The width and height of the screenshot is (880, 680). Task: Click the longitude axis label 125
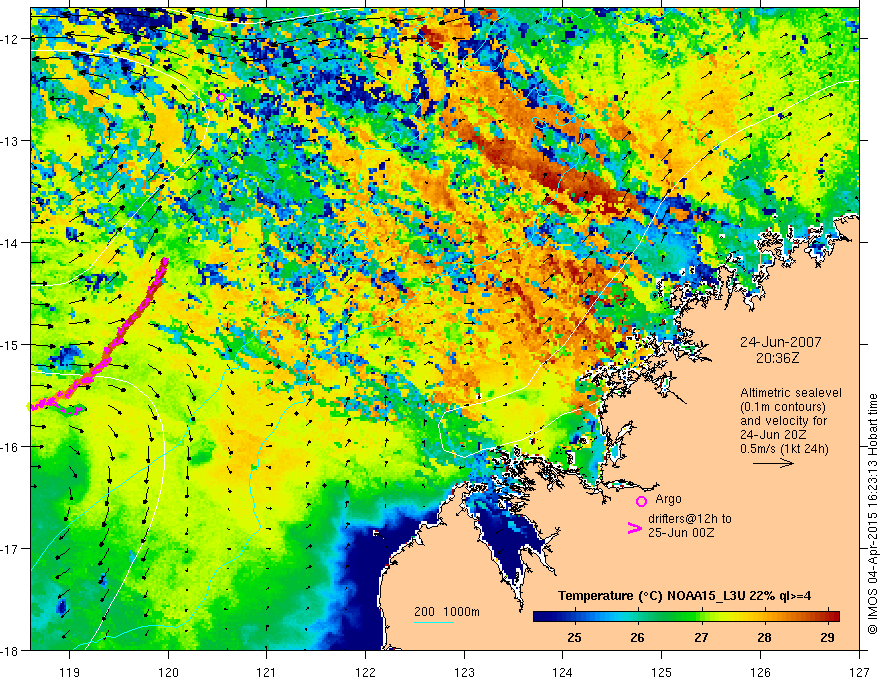tap(662, 672)
